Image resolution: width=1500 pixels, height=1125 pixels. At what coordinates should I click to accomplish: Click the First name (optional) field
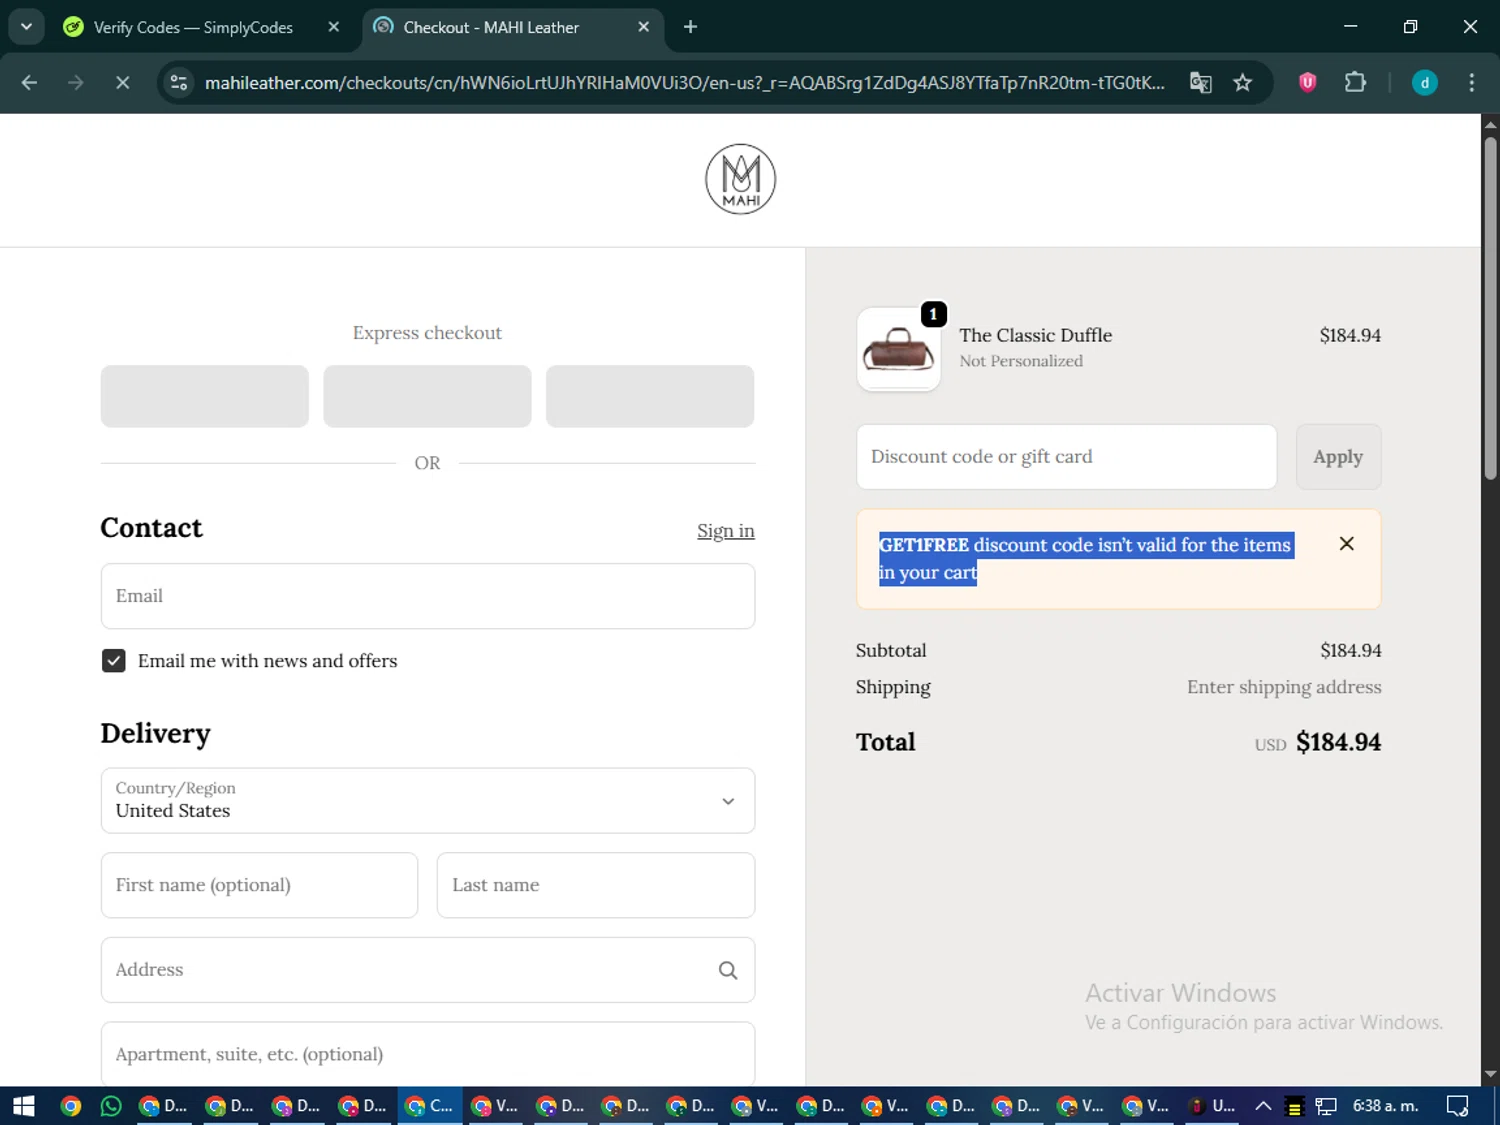click(x=259, y=885)
